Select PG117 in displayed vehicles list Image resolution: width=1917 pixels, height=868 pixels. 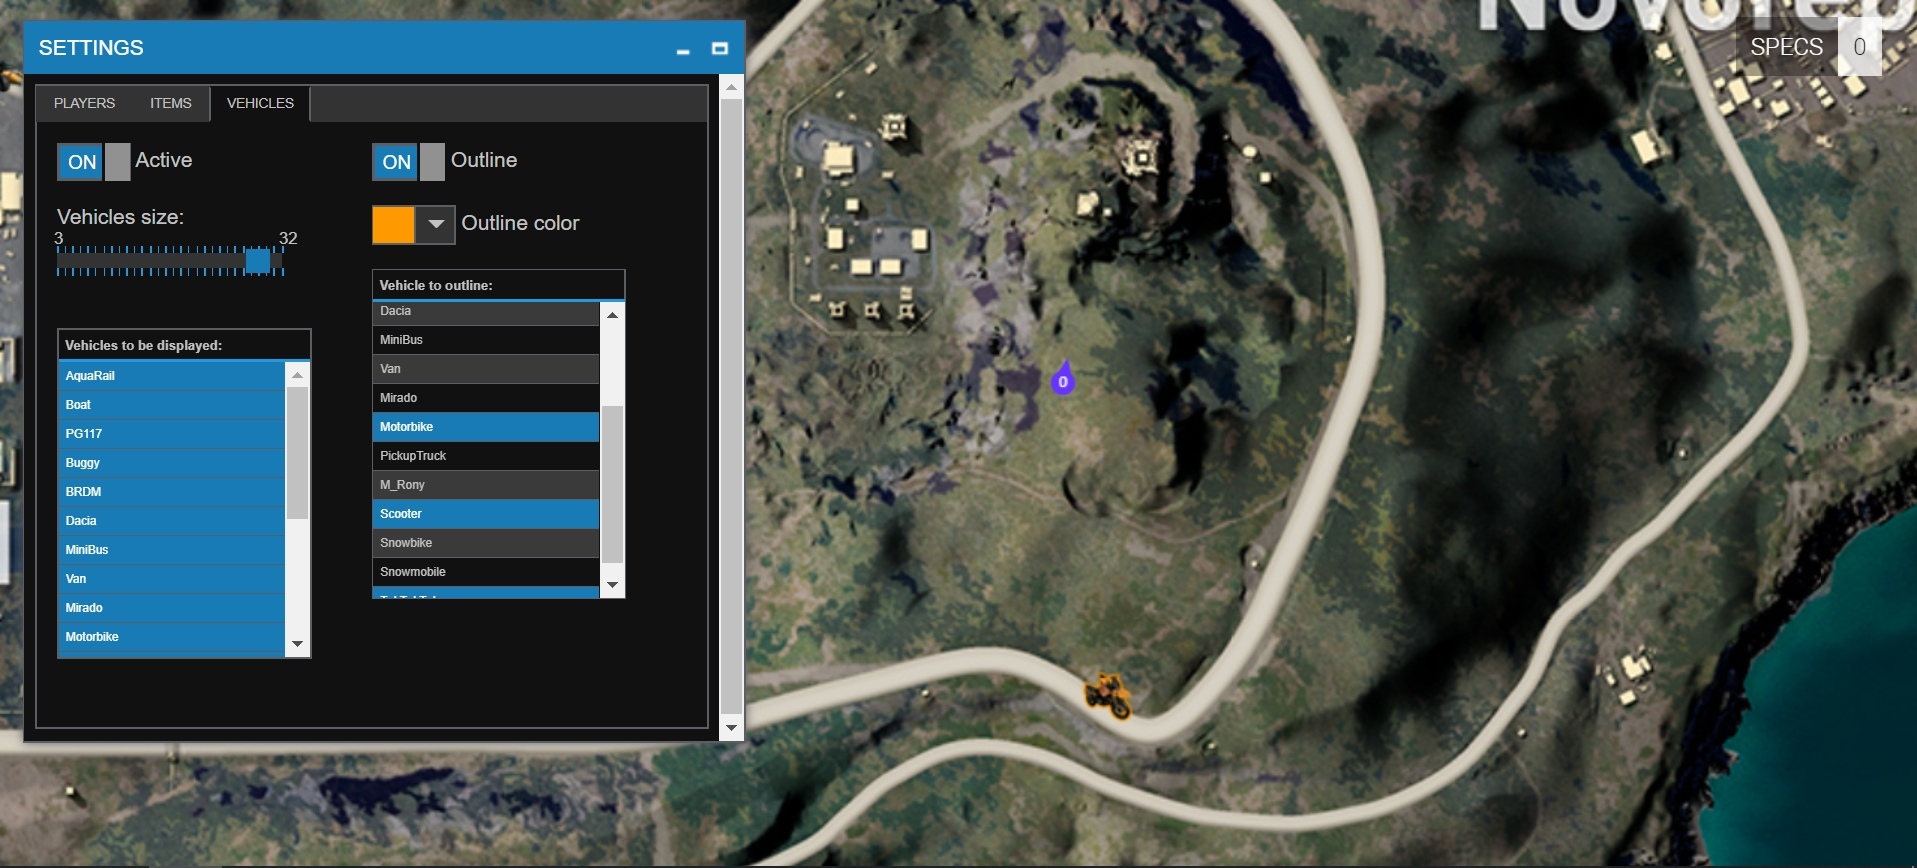(172, 434)
